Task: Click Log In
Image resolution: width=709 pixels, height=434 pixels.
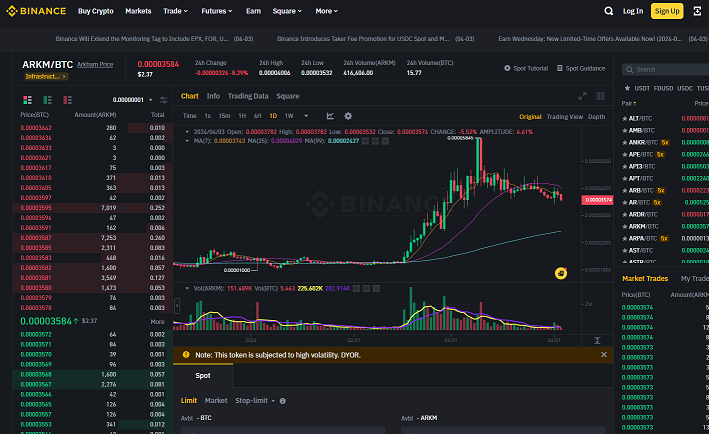Action: click(x=633, y=11)
